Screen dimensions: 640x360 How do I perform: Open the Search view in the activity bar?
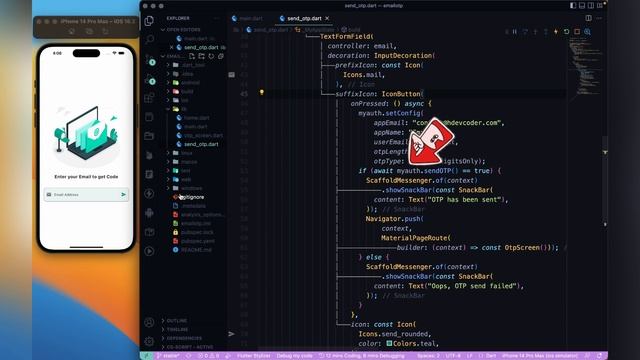(x=149, y=39)
